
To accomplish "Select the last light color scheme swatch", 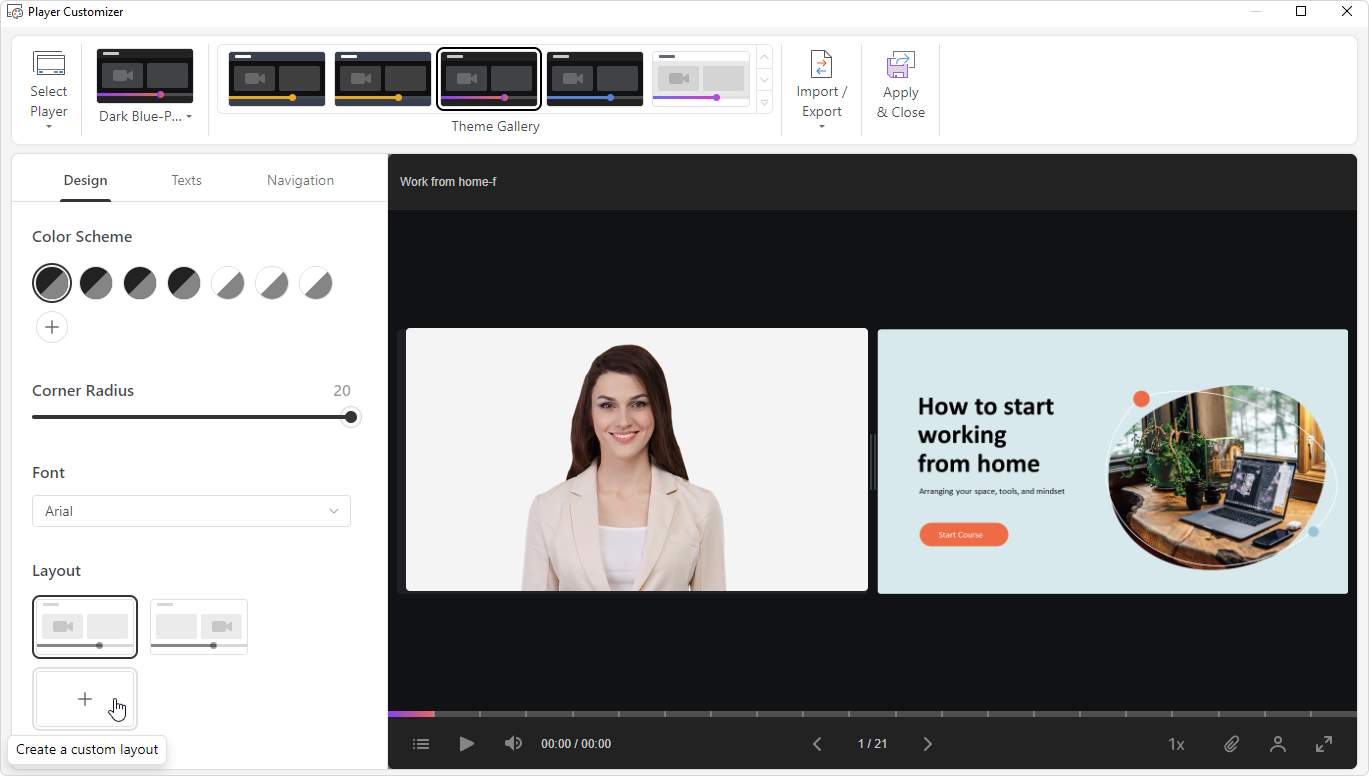I will click(x=316, y=283).
